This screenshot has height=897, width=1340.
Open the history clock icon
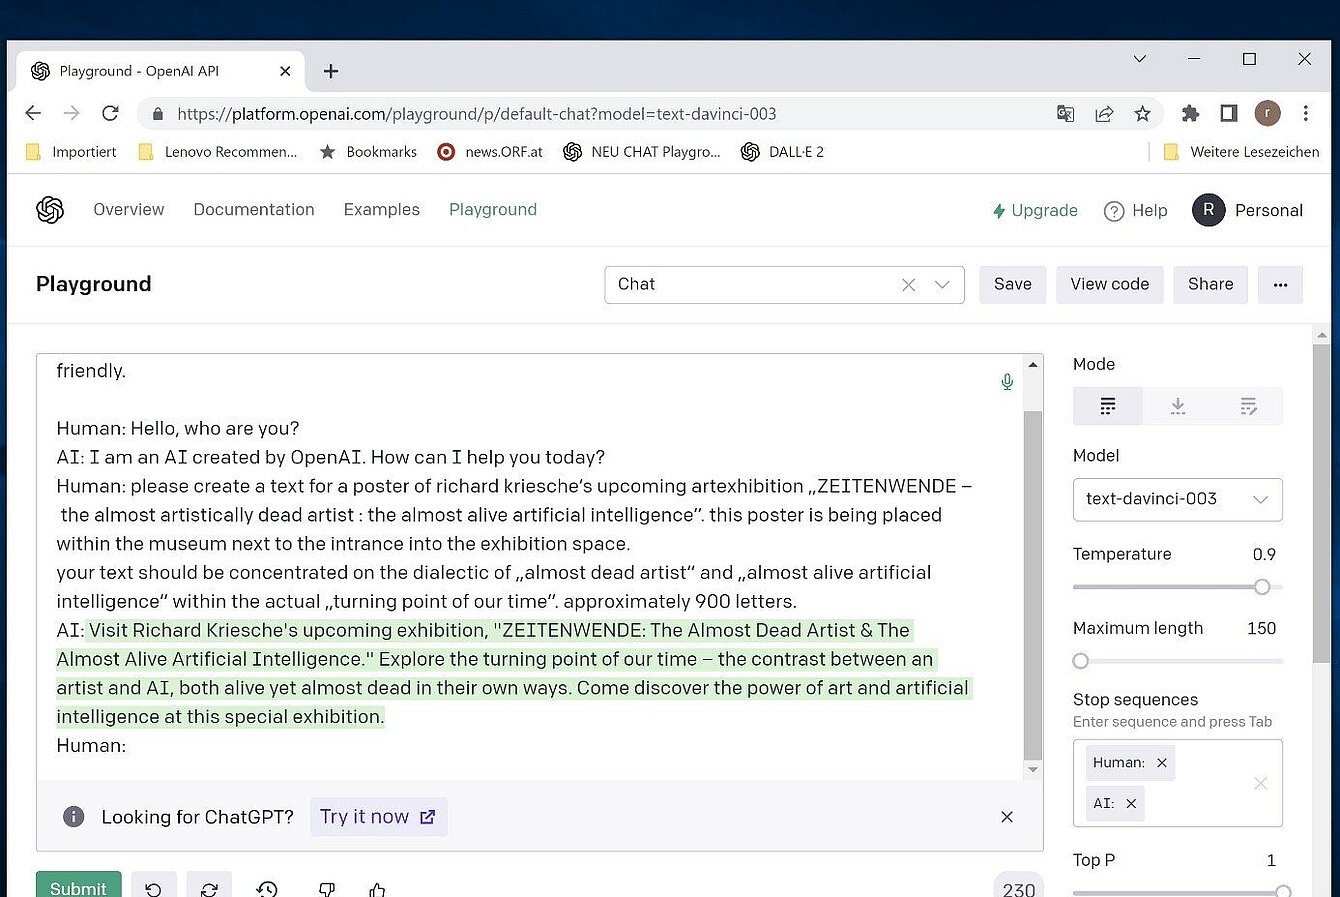pos(267,888)
